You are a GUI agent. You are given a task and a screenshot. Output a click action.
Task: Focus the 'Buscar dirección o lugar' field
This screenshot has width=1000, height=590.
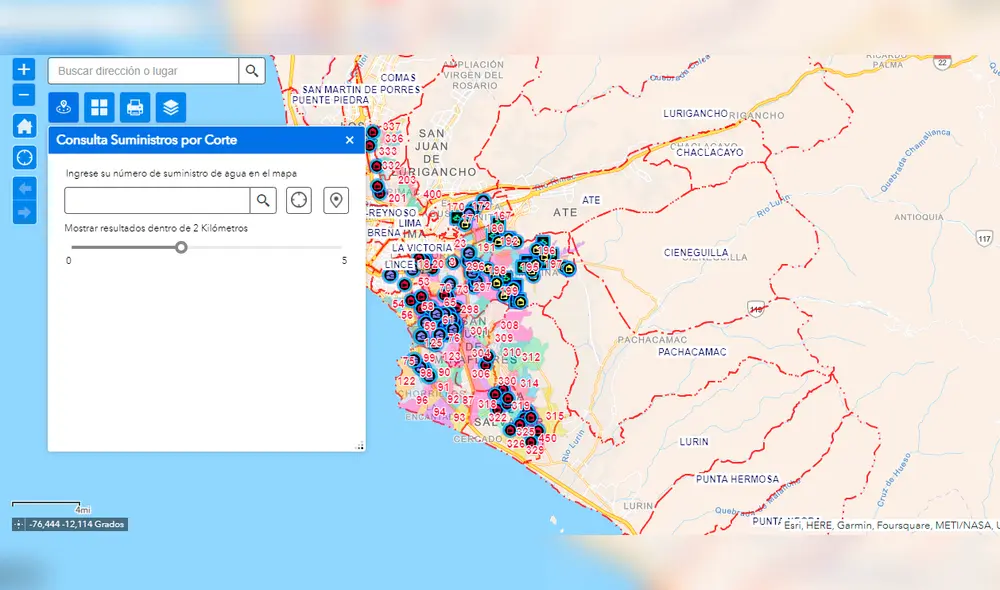pyautogui.click(x=144, y=71)
